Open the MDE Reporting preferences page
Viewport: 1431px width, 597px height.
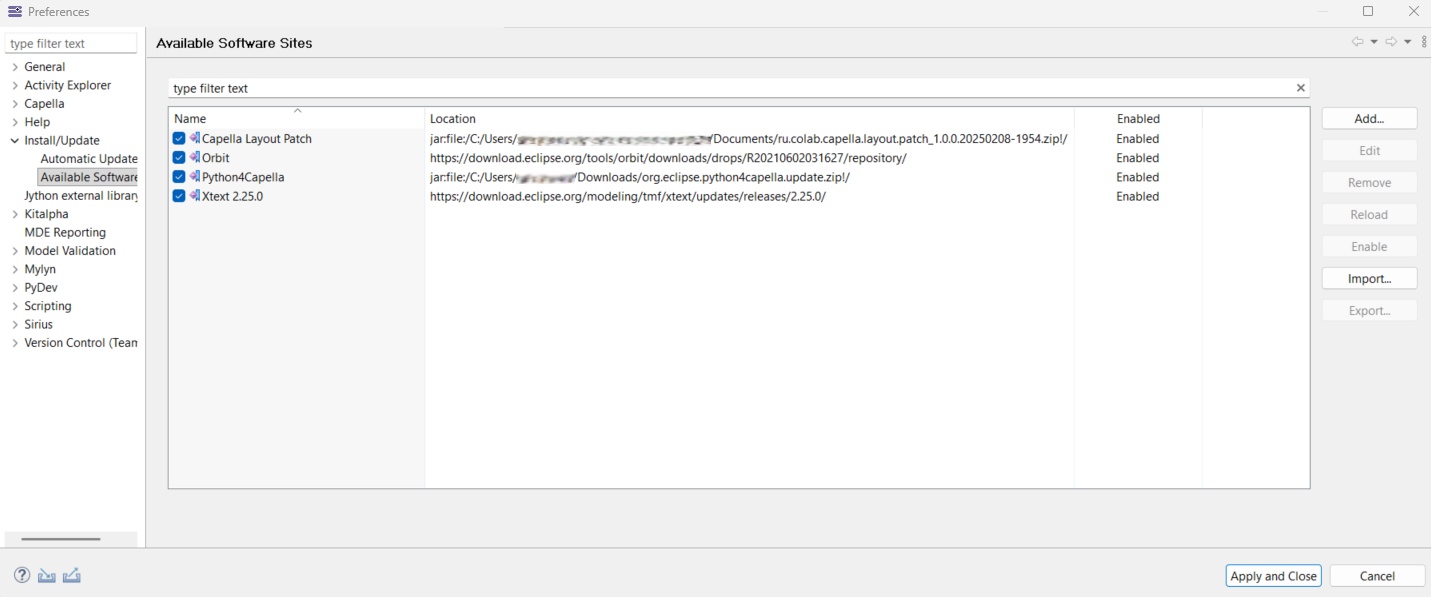(x=65, y=232)
